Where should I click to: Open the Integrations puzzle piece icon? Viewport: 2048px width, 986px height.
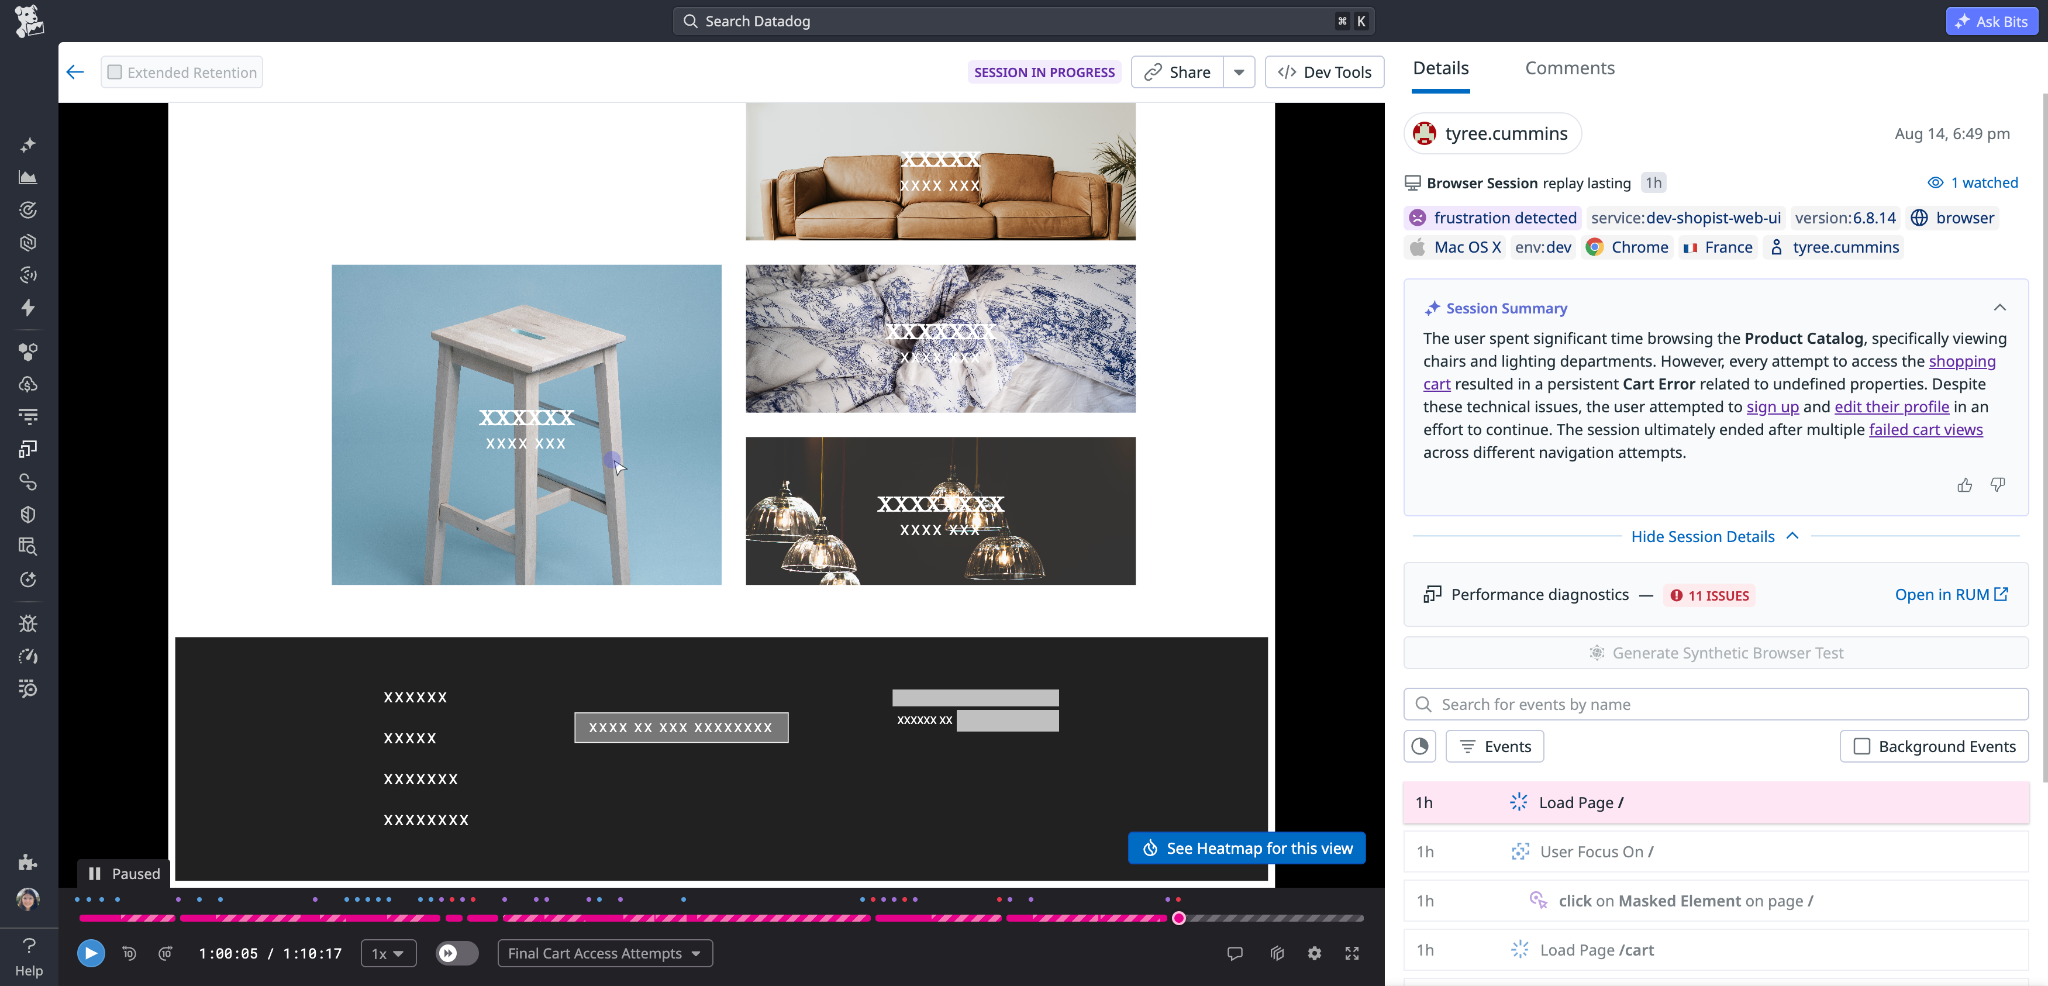pyautogui.click(x=28, y=862)
